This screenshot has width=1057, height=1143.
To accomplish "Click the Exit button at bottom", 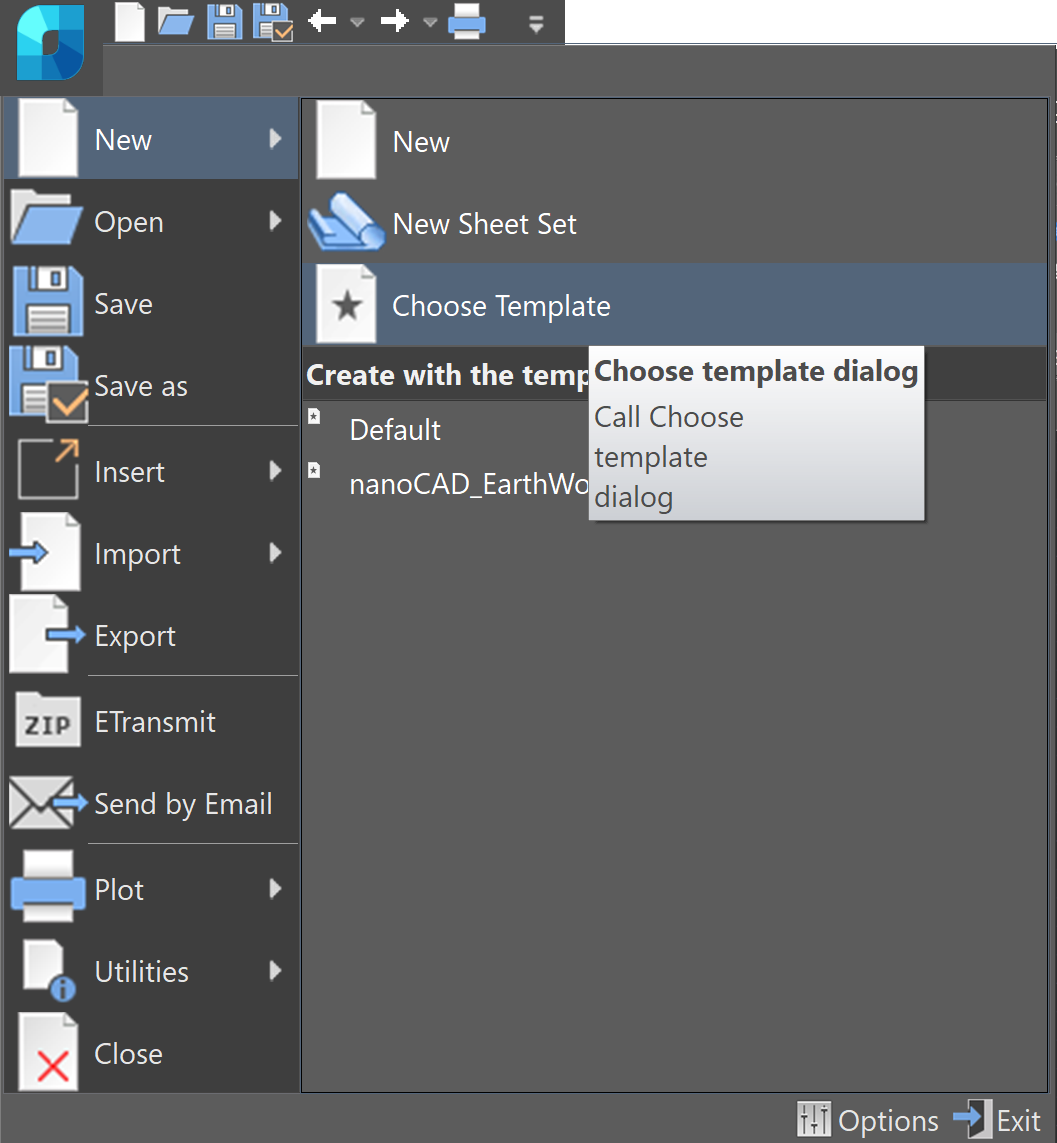I will pyautogui.click(x=997, y=1120).
